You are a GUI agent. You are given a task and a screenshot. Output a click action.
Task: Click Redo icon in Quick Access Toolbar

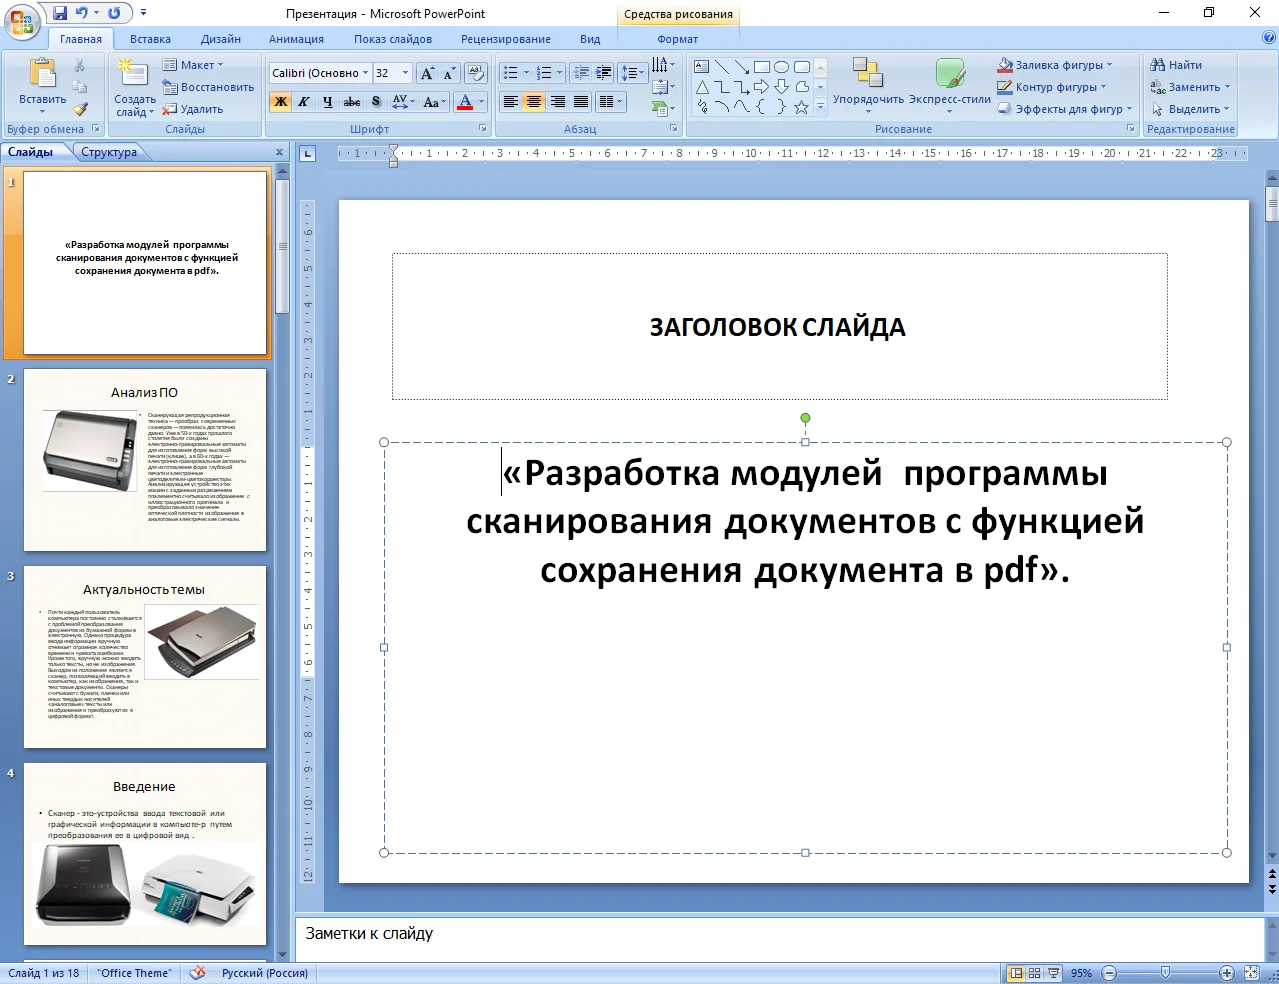click(x=114, y=13)
